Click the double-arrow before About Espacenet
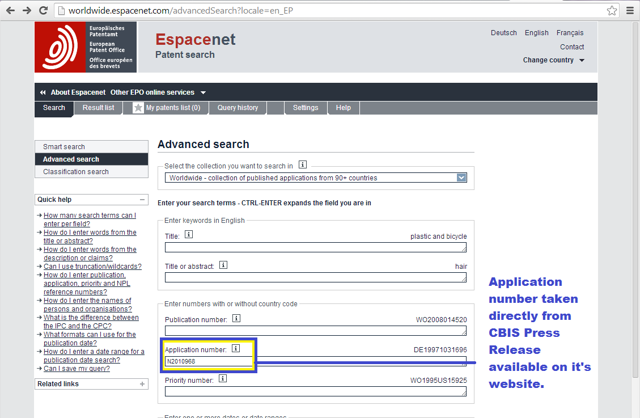The height and width of the screenshot is (418, 640). pos(43,93)
